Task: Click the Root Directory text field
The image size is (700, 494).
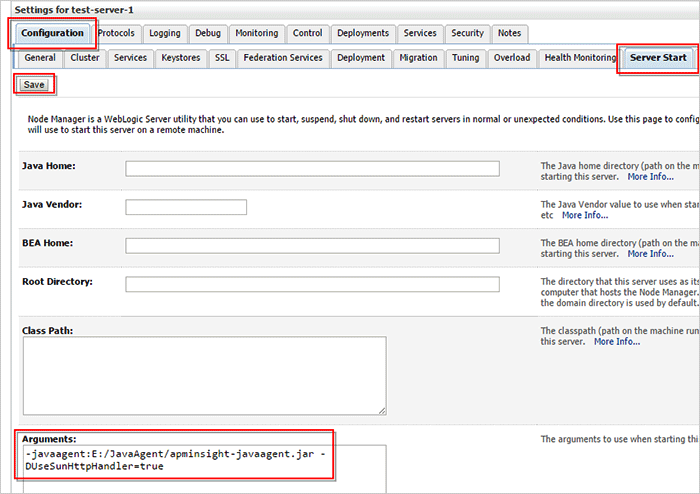Action: 312,284
